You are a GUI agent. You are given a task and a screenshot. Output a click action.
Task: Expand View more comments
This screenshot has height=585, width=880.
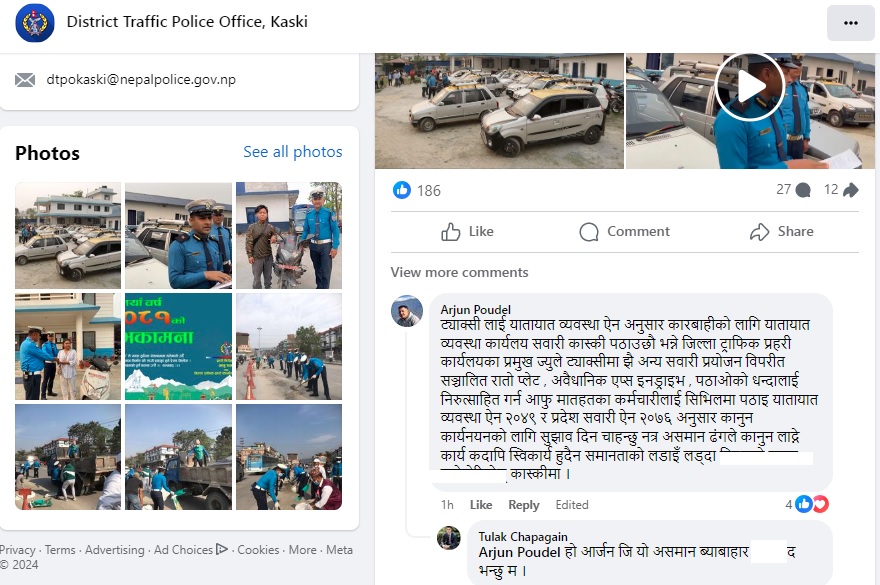(x=460, y=272)
